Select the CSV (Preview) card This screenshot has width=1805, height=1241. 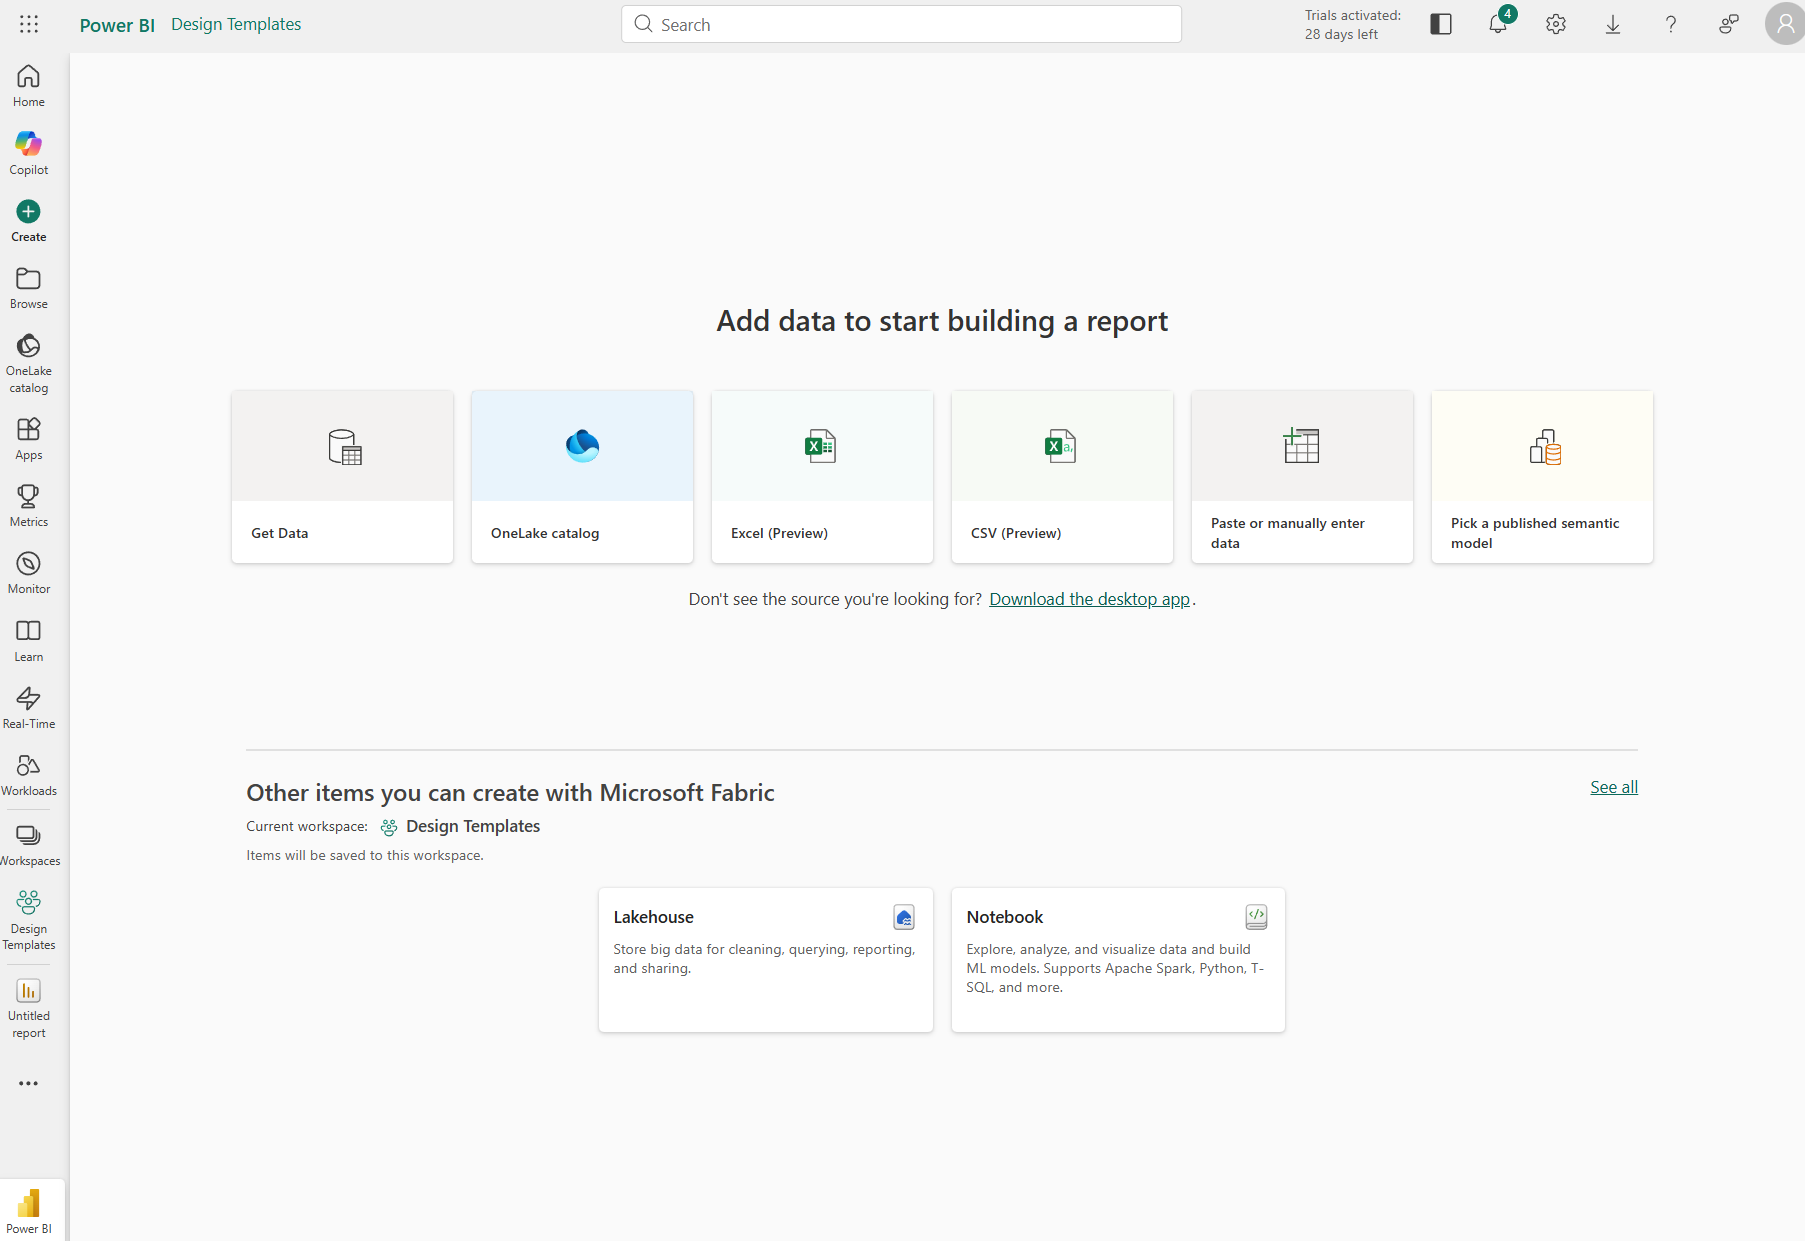pyautogui.click(x=1062, y=477)
